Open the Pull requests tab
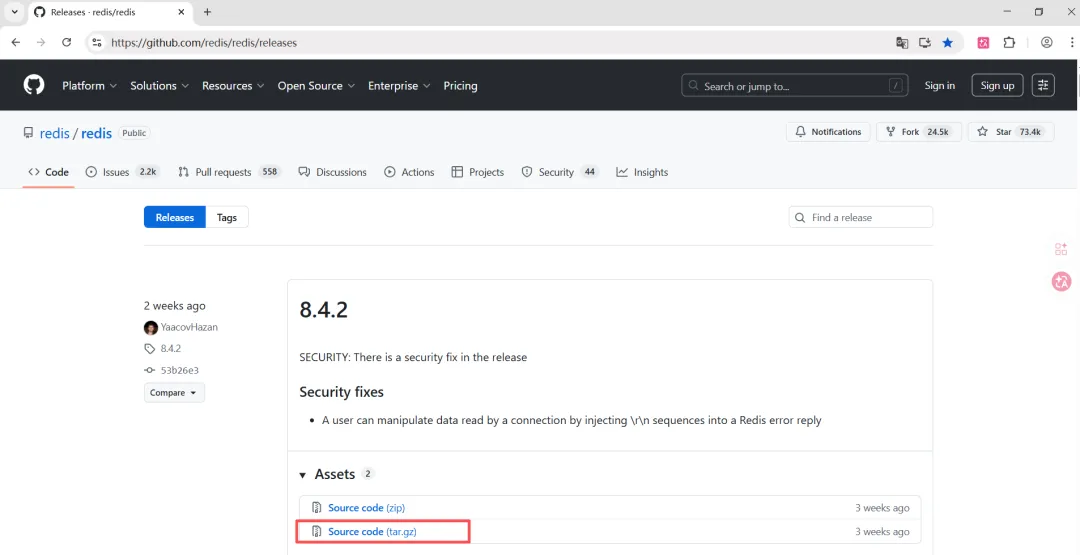Viewport: 1080px width, 555px height. [229, 172]
